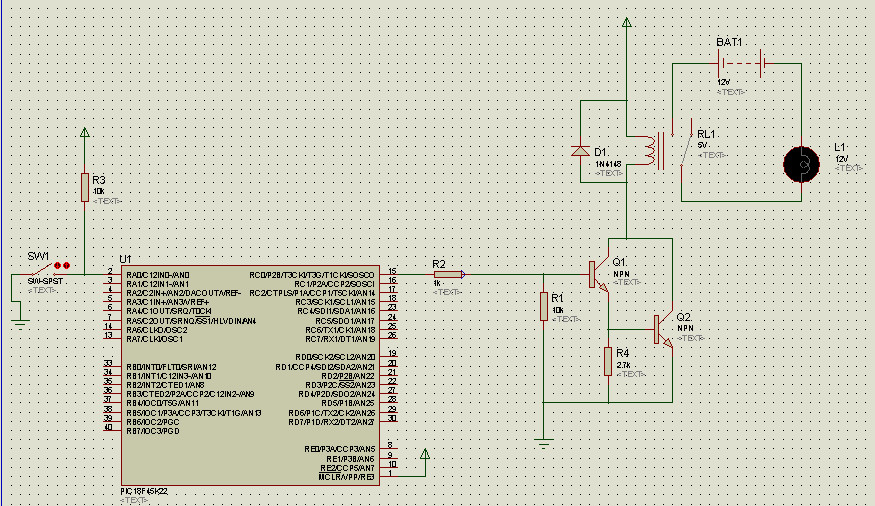The image size is (875, 506).
Task: Click the BAT1 reference label
Action: tap(729, 42)
